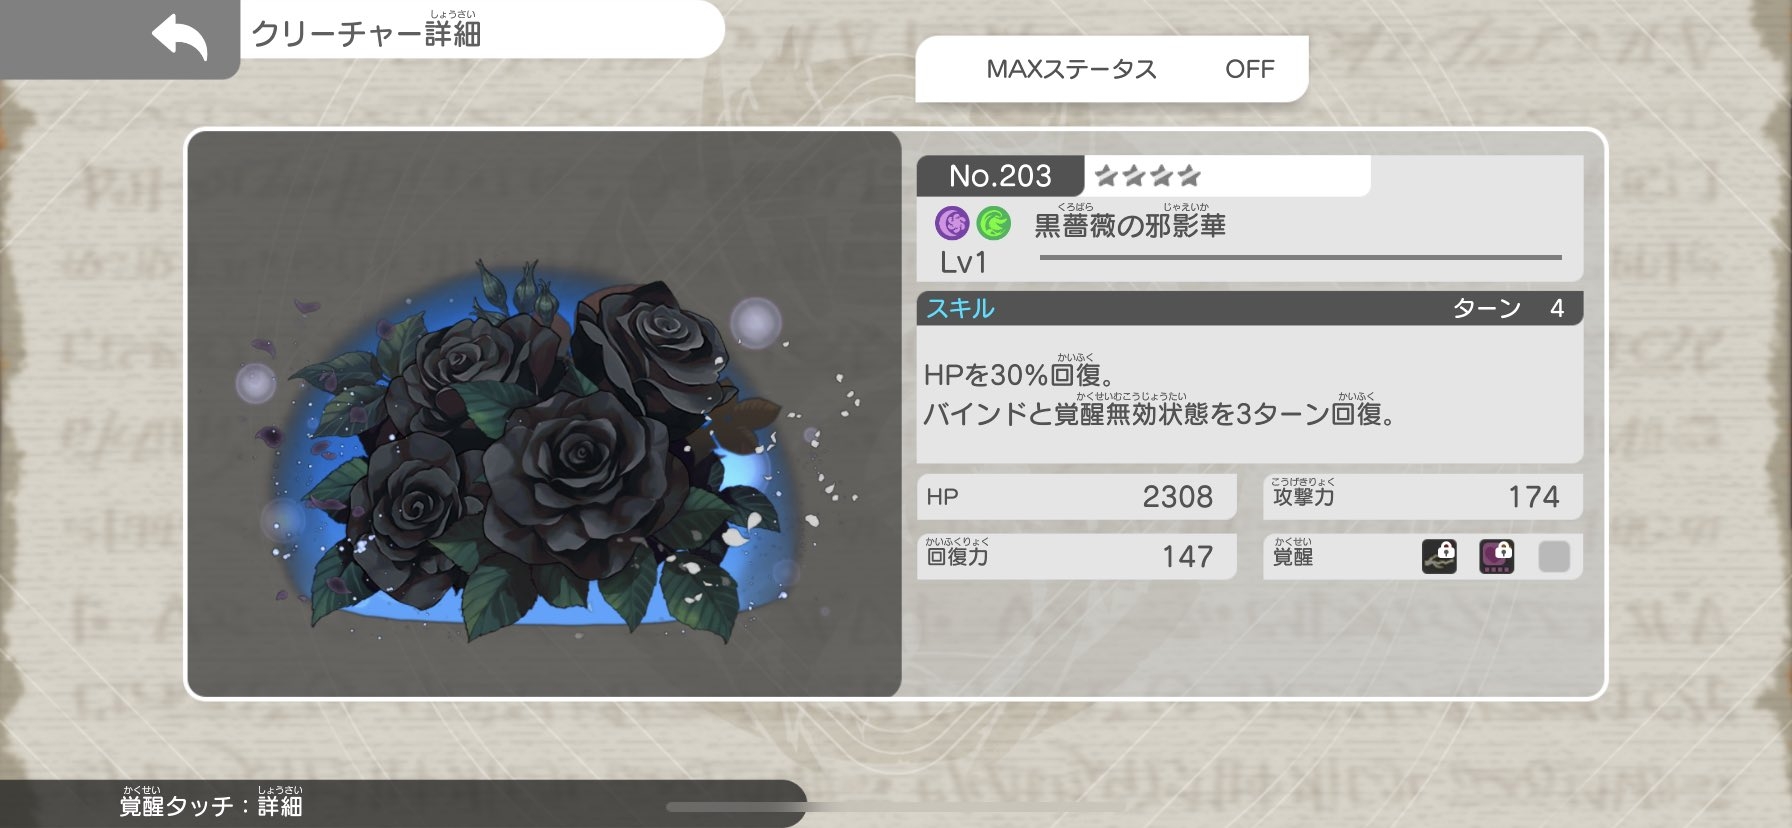Viewport: 1792px width, 828px height.
Task: Tap the 攻撃力 174 stat box
Action: (1423, 497)
